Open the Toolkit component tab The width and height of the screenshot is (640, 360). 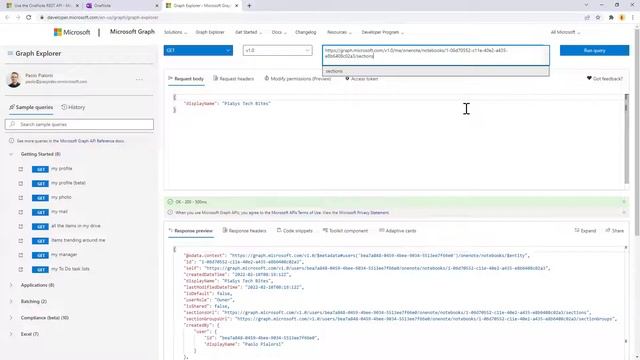(x=345, y=231)
